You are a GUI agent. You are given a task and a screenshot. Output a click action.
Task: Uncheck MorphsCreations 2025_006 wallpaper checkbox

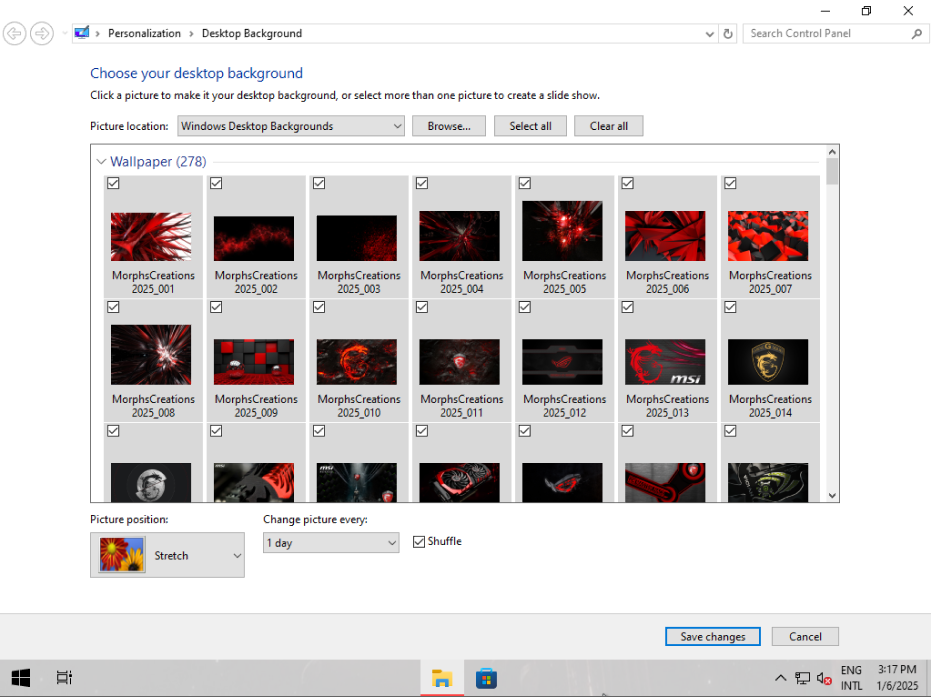click(628, 183)
